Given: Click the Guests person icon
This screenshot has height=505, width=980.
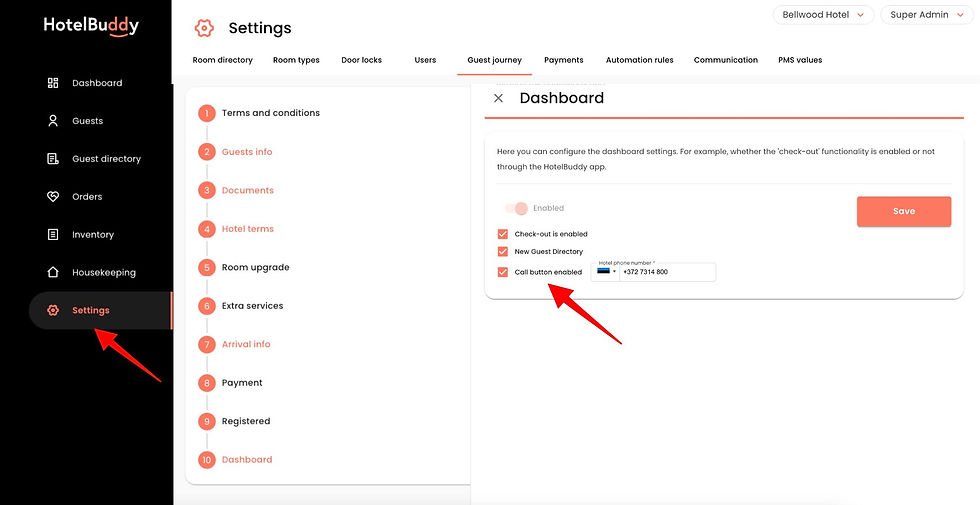Looking at the screenshot, I should pos(53,121).
